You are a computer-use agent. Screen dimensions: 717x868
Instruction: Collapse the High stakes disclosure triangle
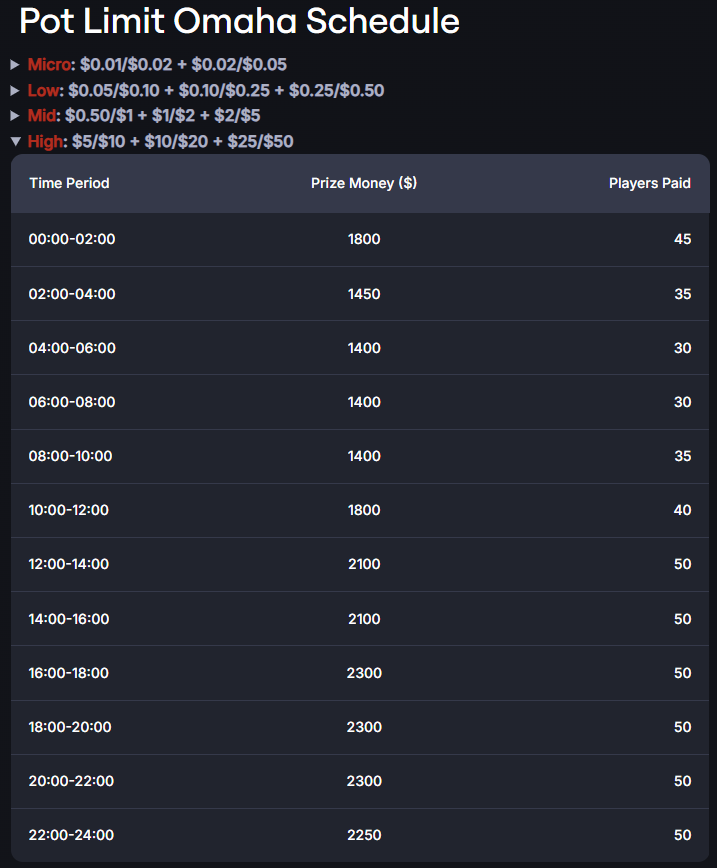click(x=16, y=142)
